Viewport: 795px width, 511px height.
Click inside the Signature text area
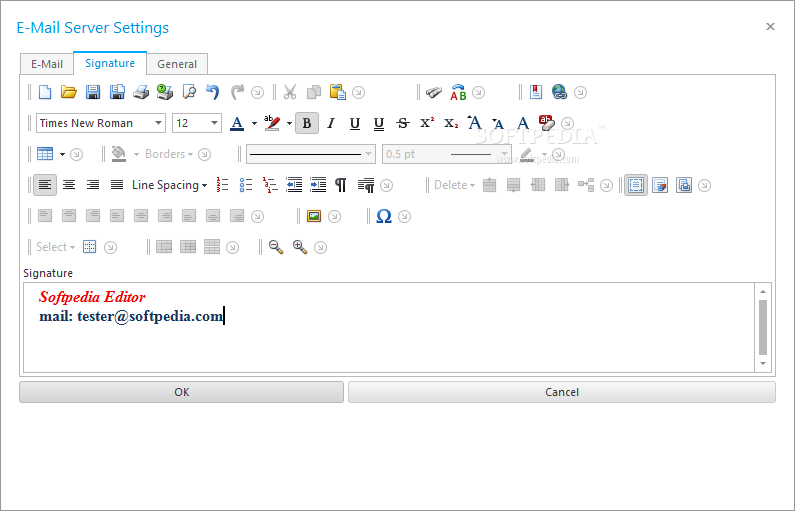[389, 327]
